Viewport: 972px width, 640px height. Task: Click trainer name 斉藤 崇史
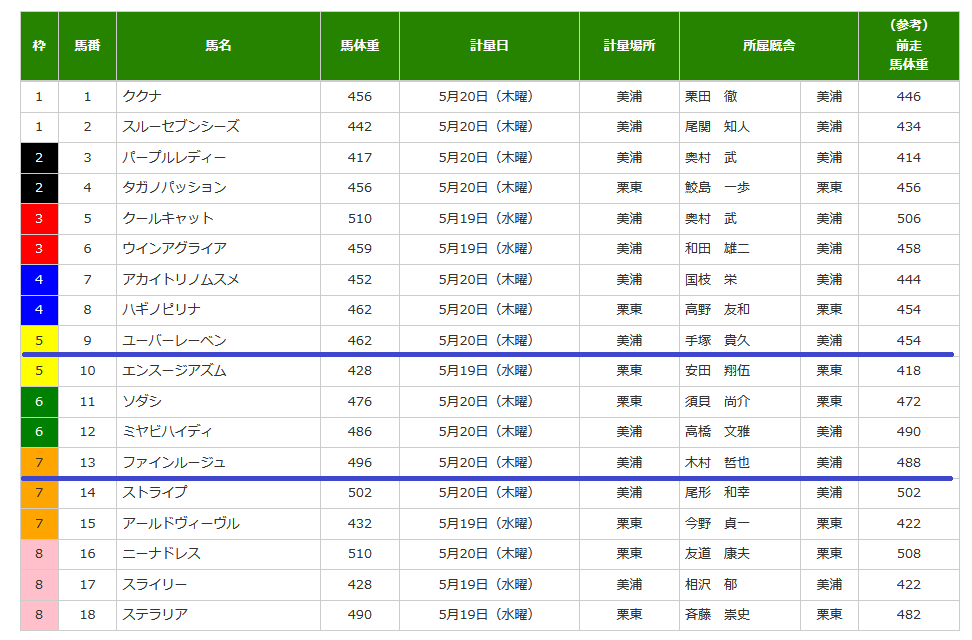[x=717, y=615]
